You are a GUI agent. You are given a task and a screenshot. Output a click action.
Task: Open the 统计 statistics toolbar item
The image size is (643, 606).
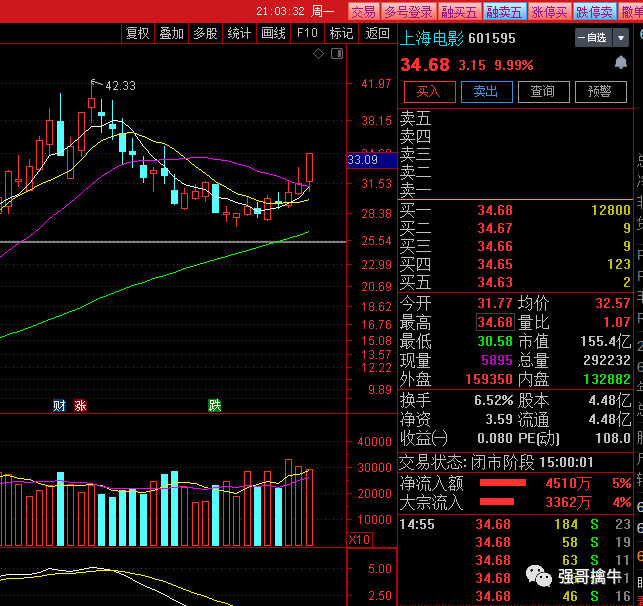click(239, 33)
